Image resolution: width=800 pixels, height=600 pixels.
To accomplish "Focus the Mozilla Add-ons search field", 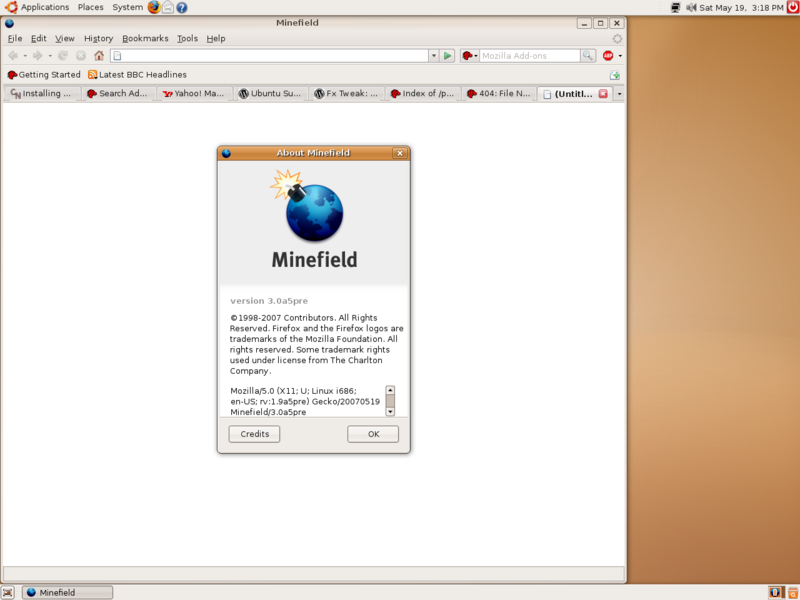I will (x=530, y=56).
